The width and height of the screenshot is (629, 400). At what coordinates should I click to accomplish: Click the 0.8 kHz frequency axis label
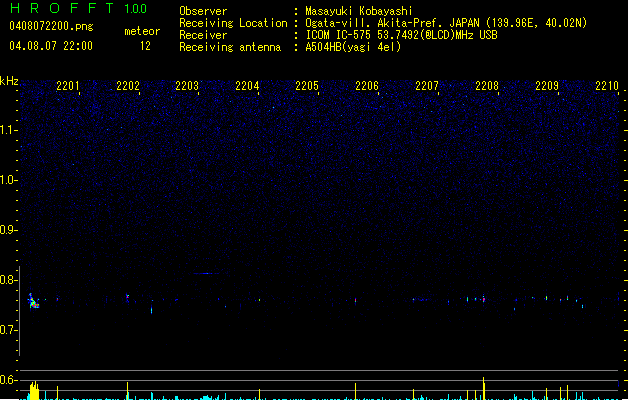coord(8,280)
